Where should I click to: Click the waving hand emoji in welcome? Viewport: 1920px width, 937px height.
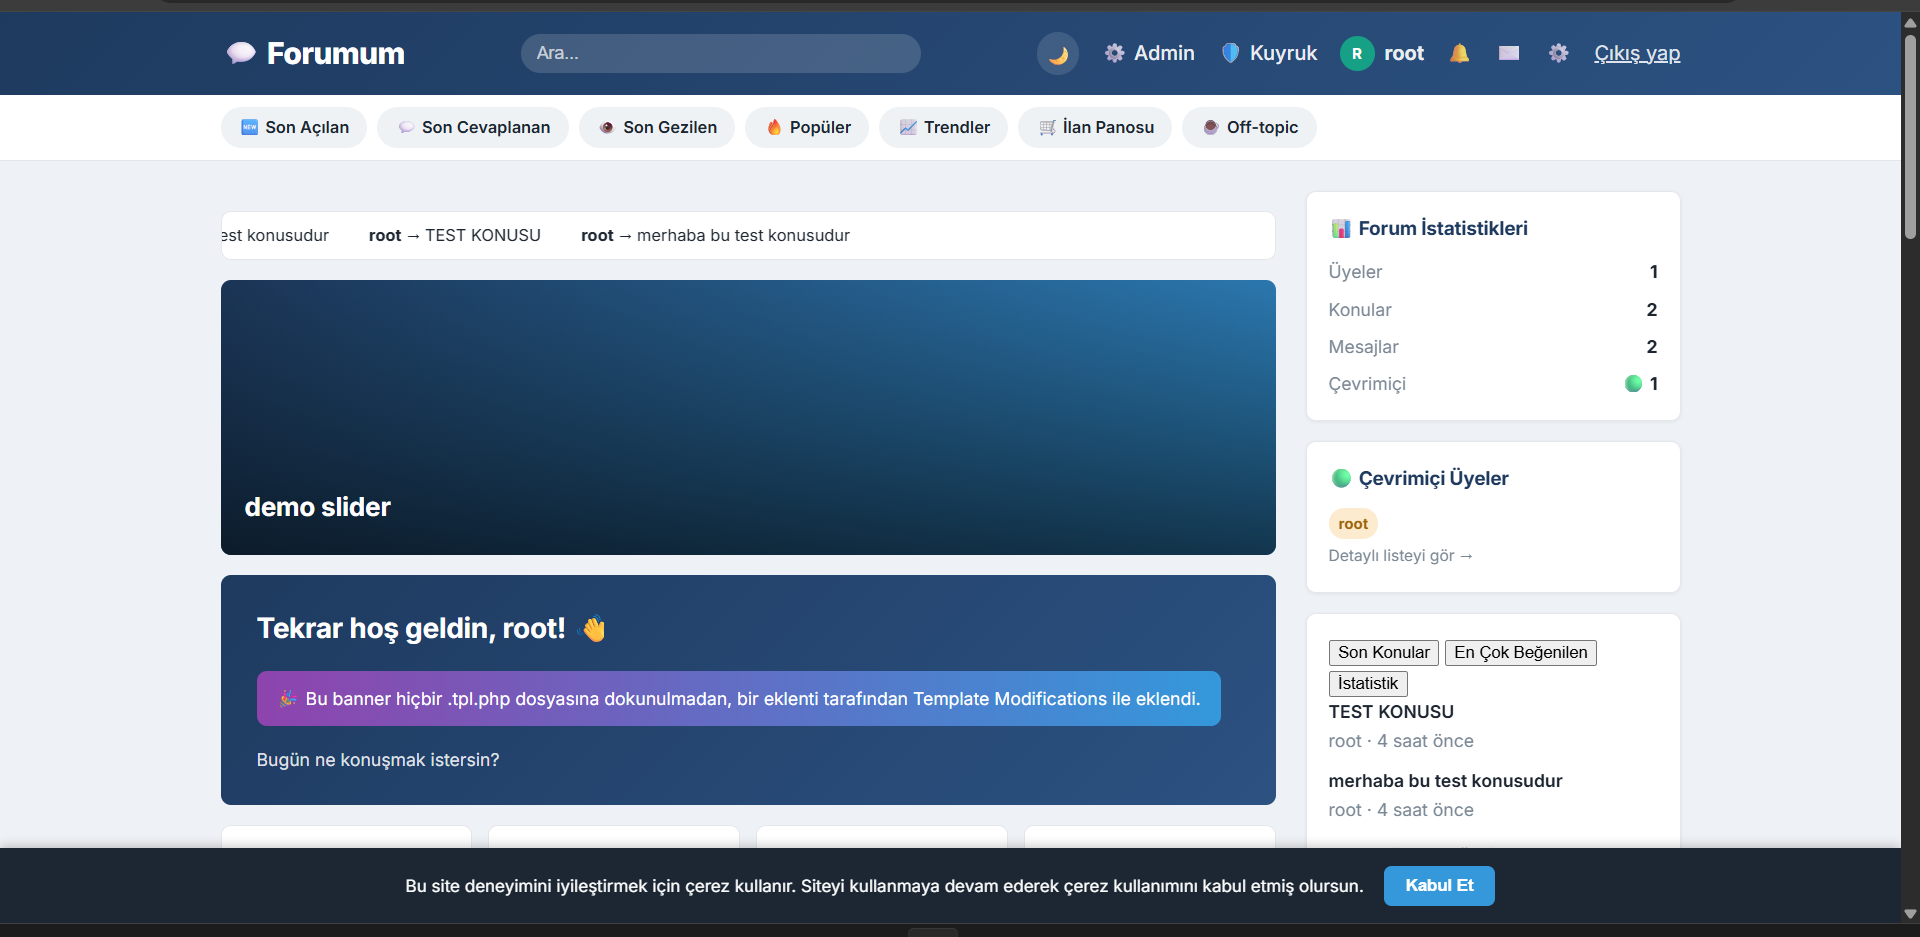[593, 628]
